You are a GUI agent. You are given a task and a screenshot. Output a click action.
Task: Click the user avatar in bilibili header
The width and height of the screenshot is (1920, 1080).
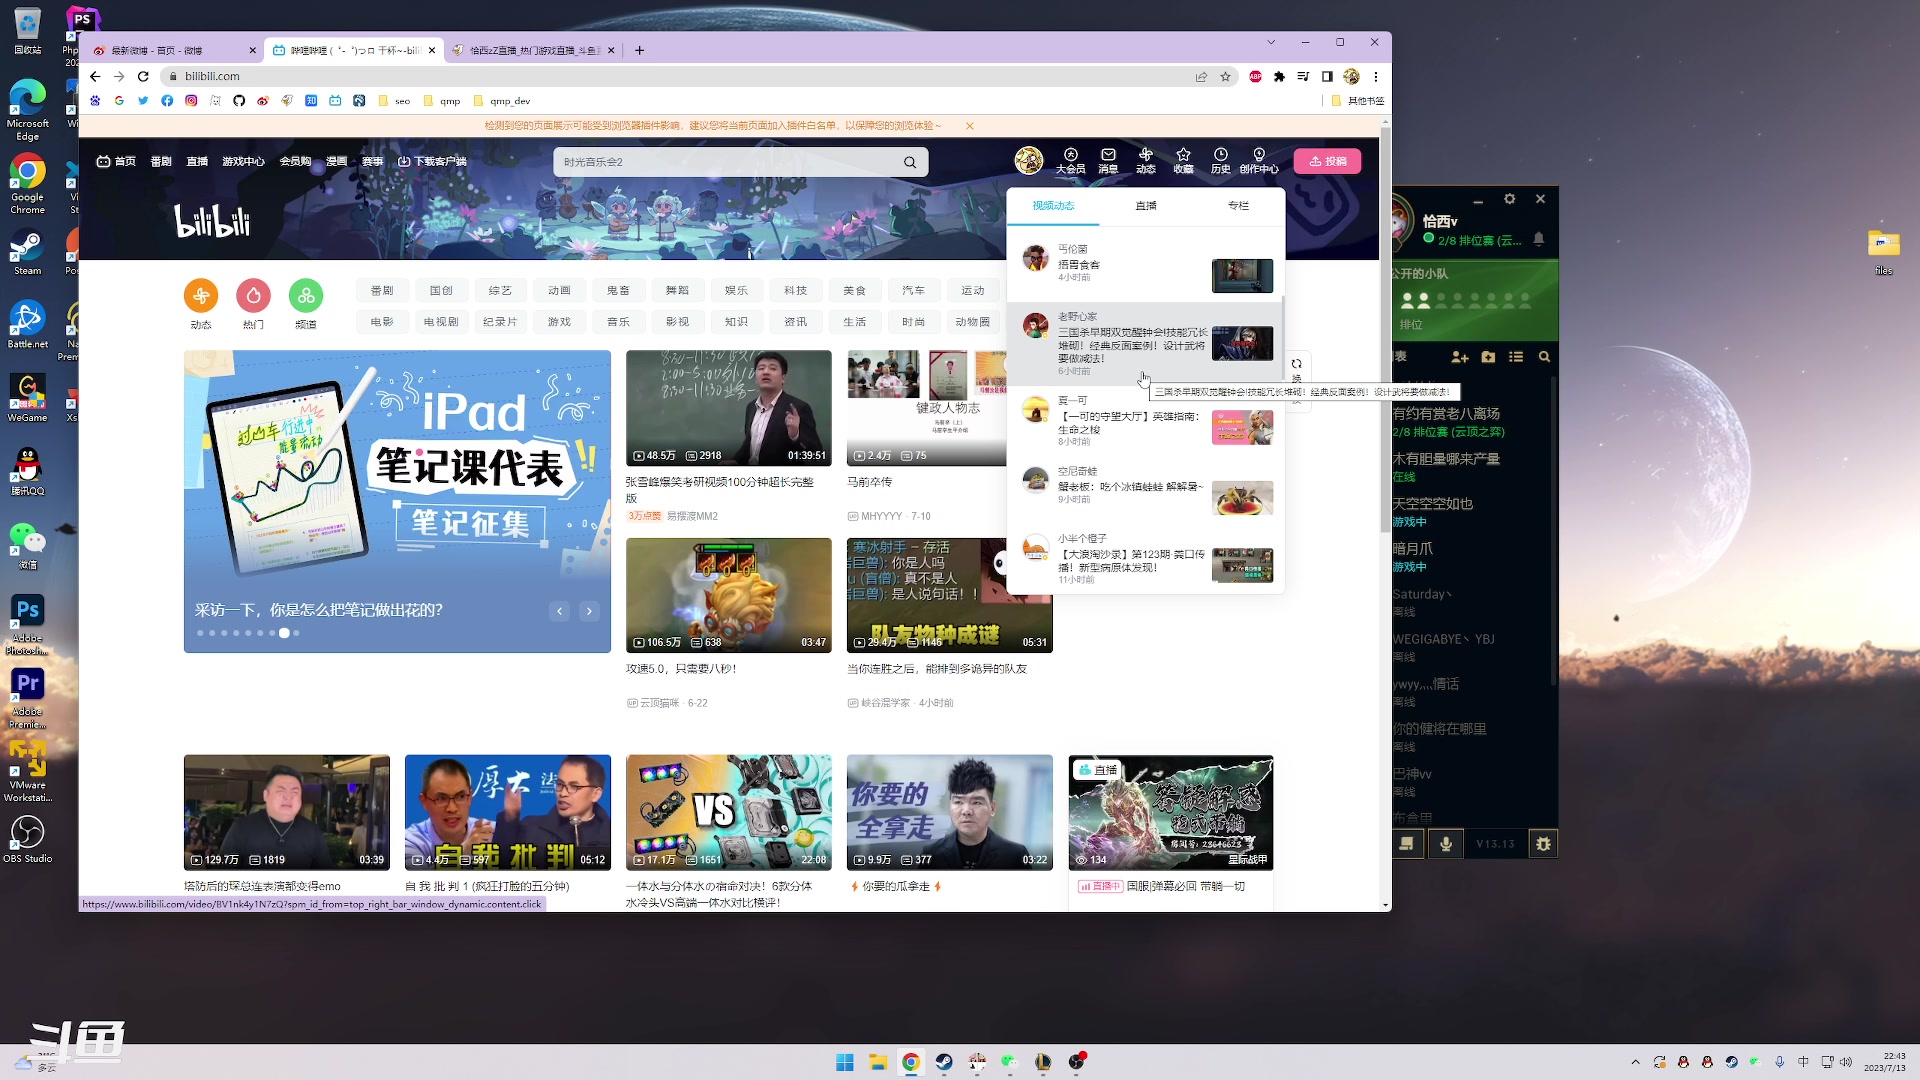(x=1029, y=160)
